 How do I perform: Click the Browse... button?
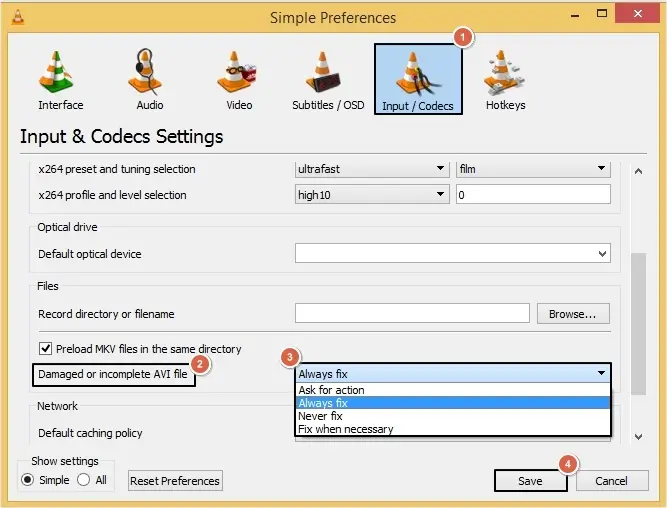click(x=573, y=314)
